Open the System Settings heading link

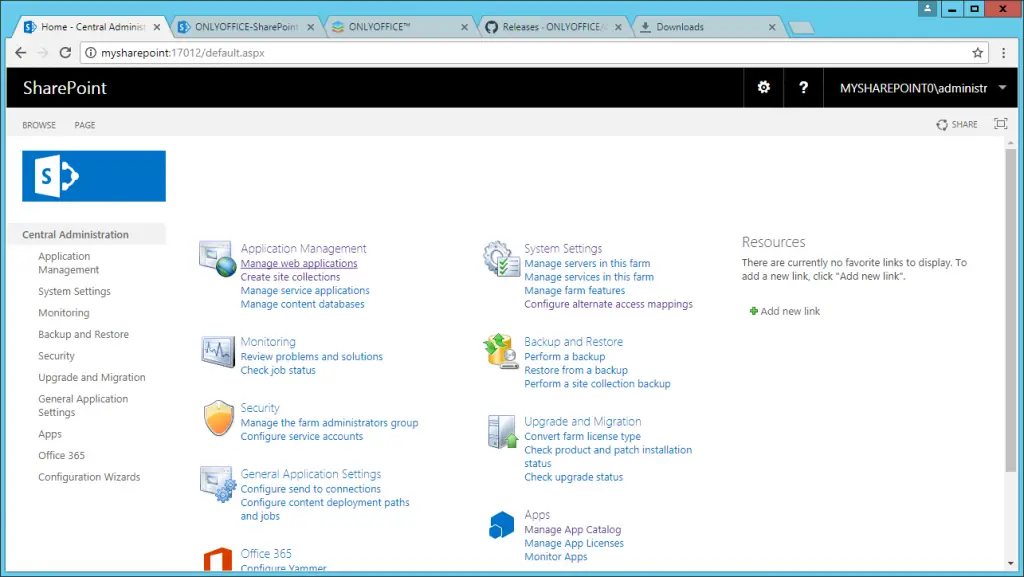pos(563,249)
